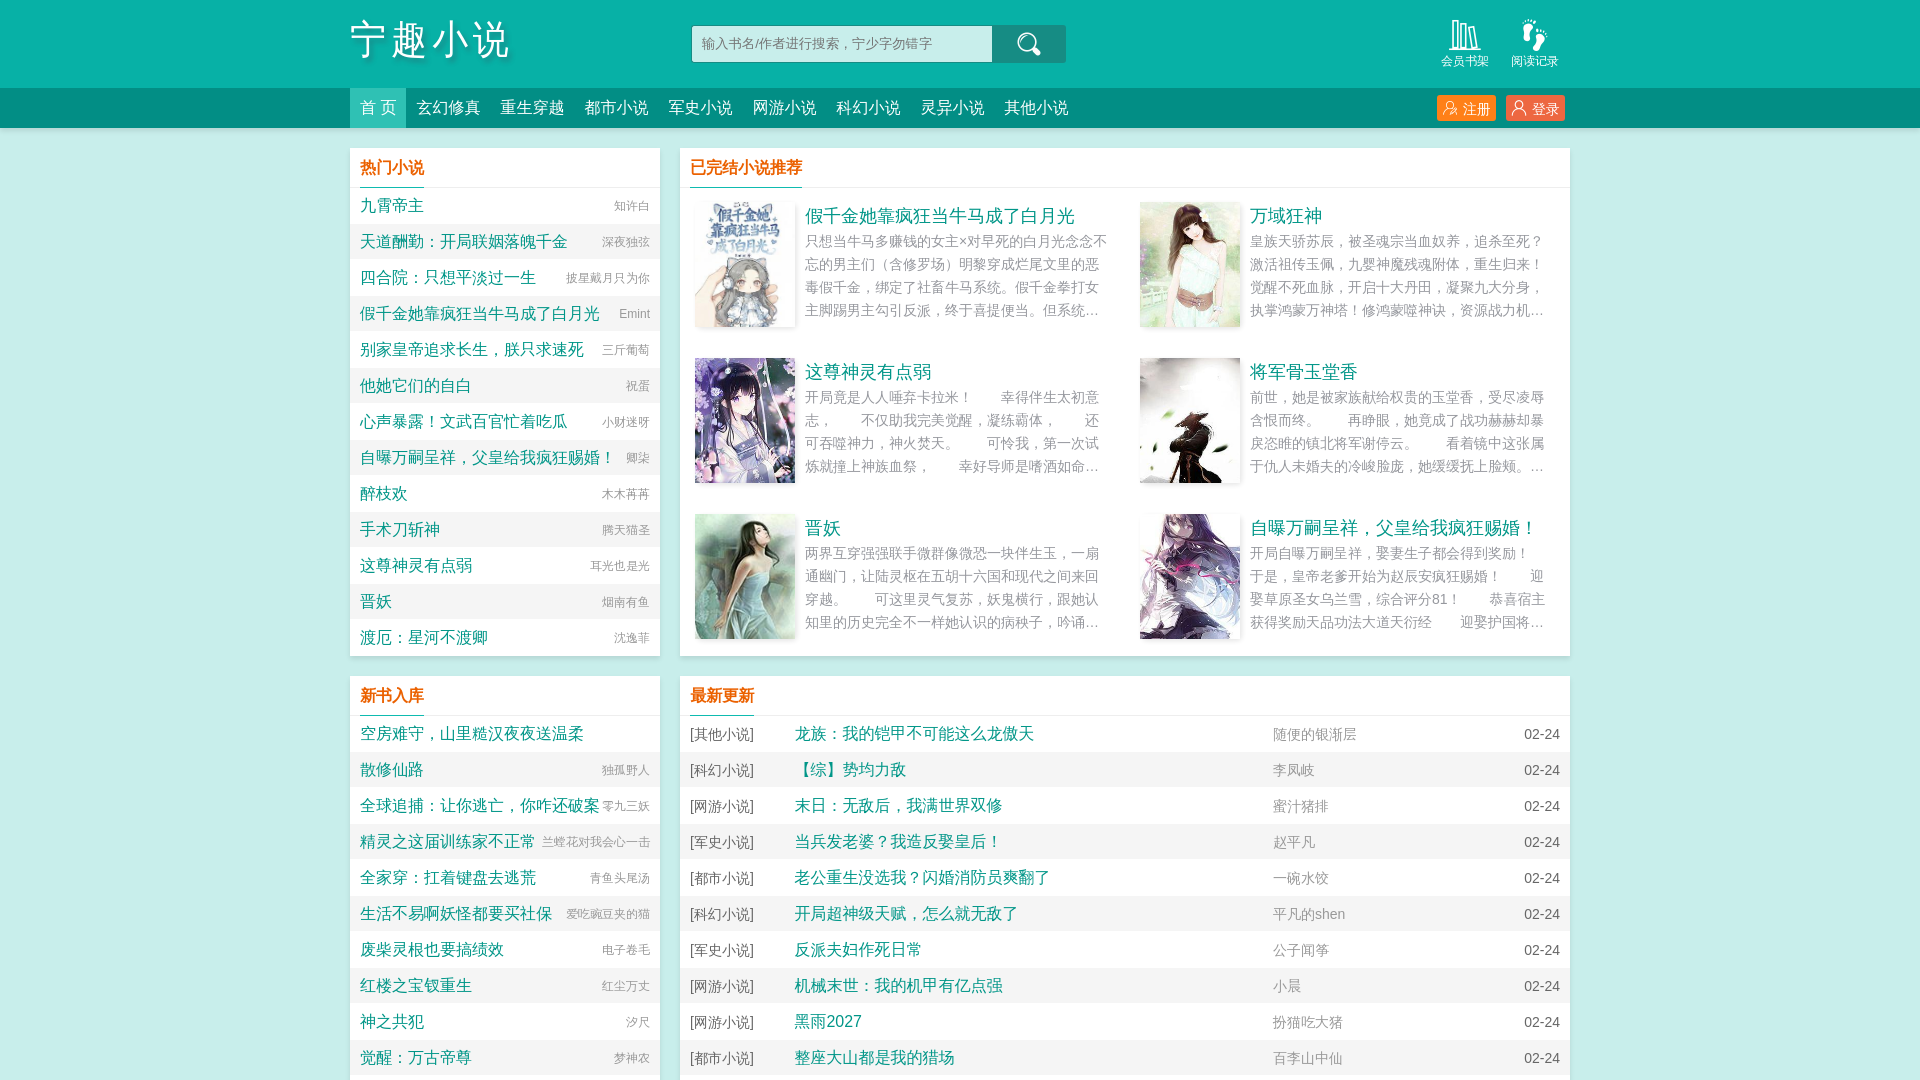The height and width of the screenshot is (1080, 1920).
Task: Open cover image of 这尊神灵有点弱
Action: pyautogui.click(x=745, y=421)
